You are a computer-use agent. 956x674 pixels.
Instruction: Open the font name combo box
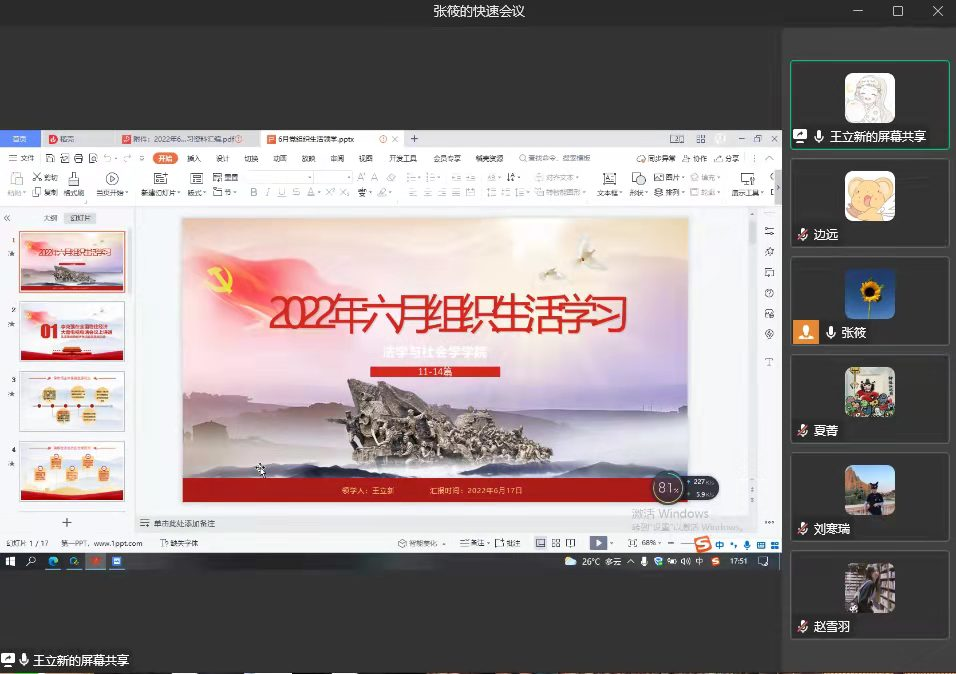pyautogui.click(x=280, y=177)
